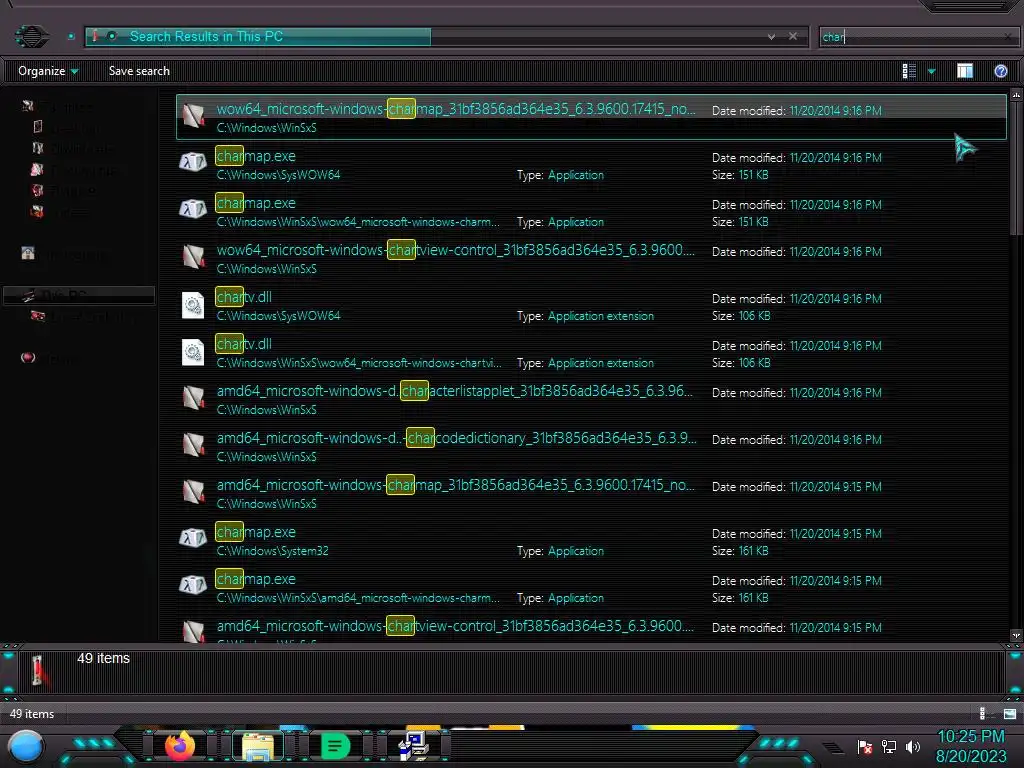This screenshot has width=1024, height=768.
Task: Click the folder icon of wow64 chartview-control result
Action: (193, 257)
